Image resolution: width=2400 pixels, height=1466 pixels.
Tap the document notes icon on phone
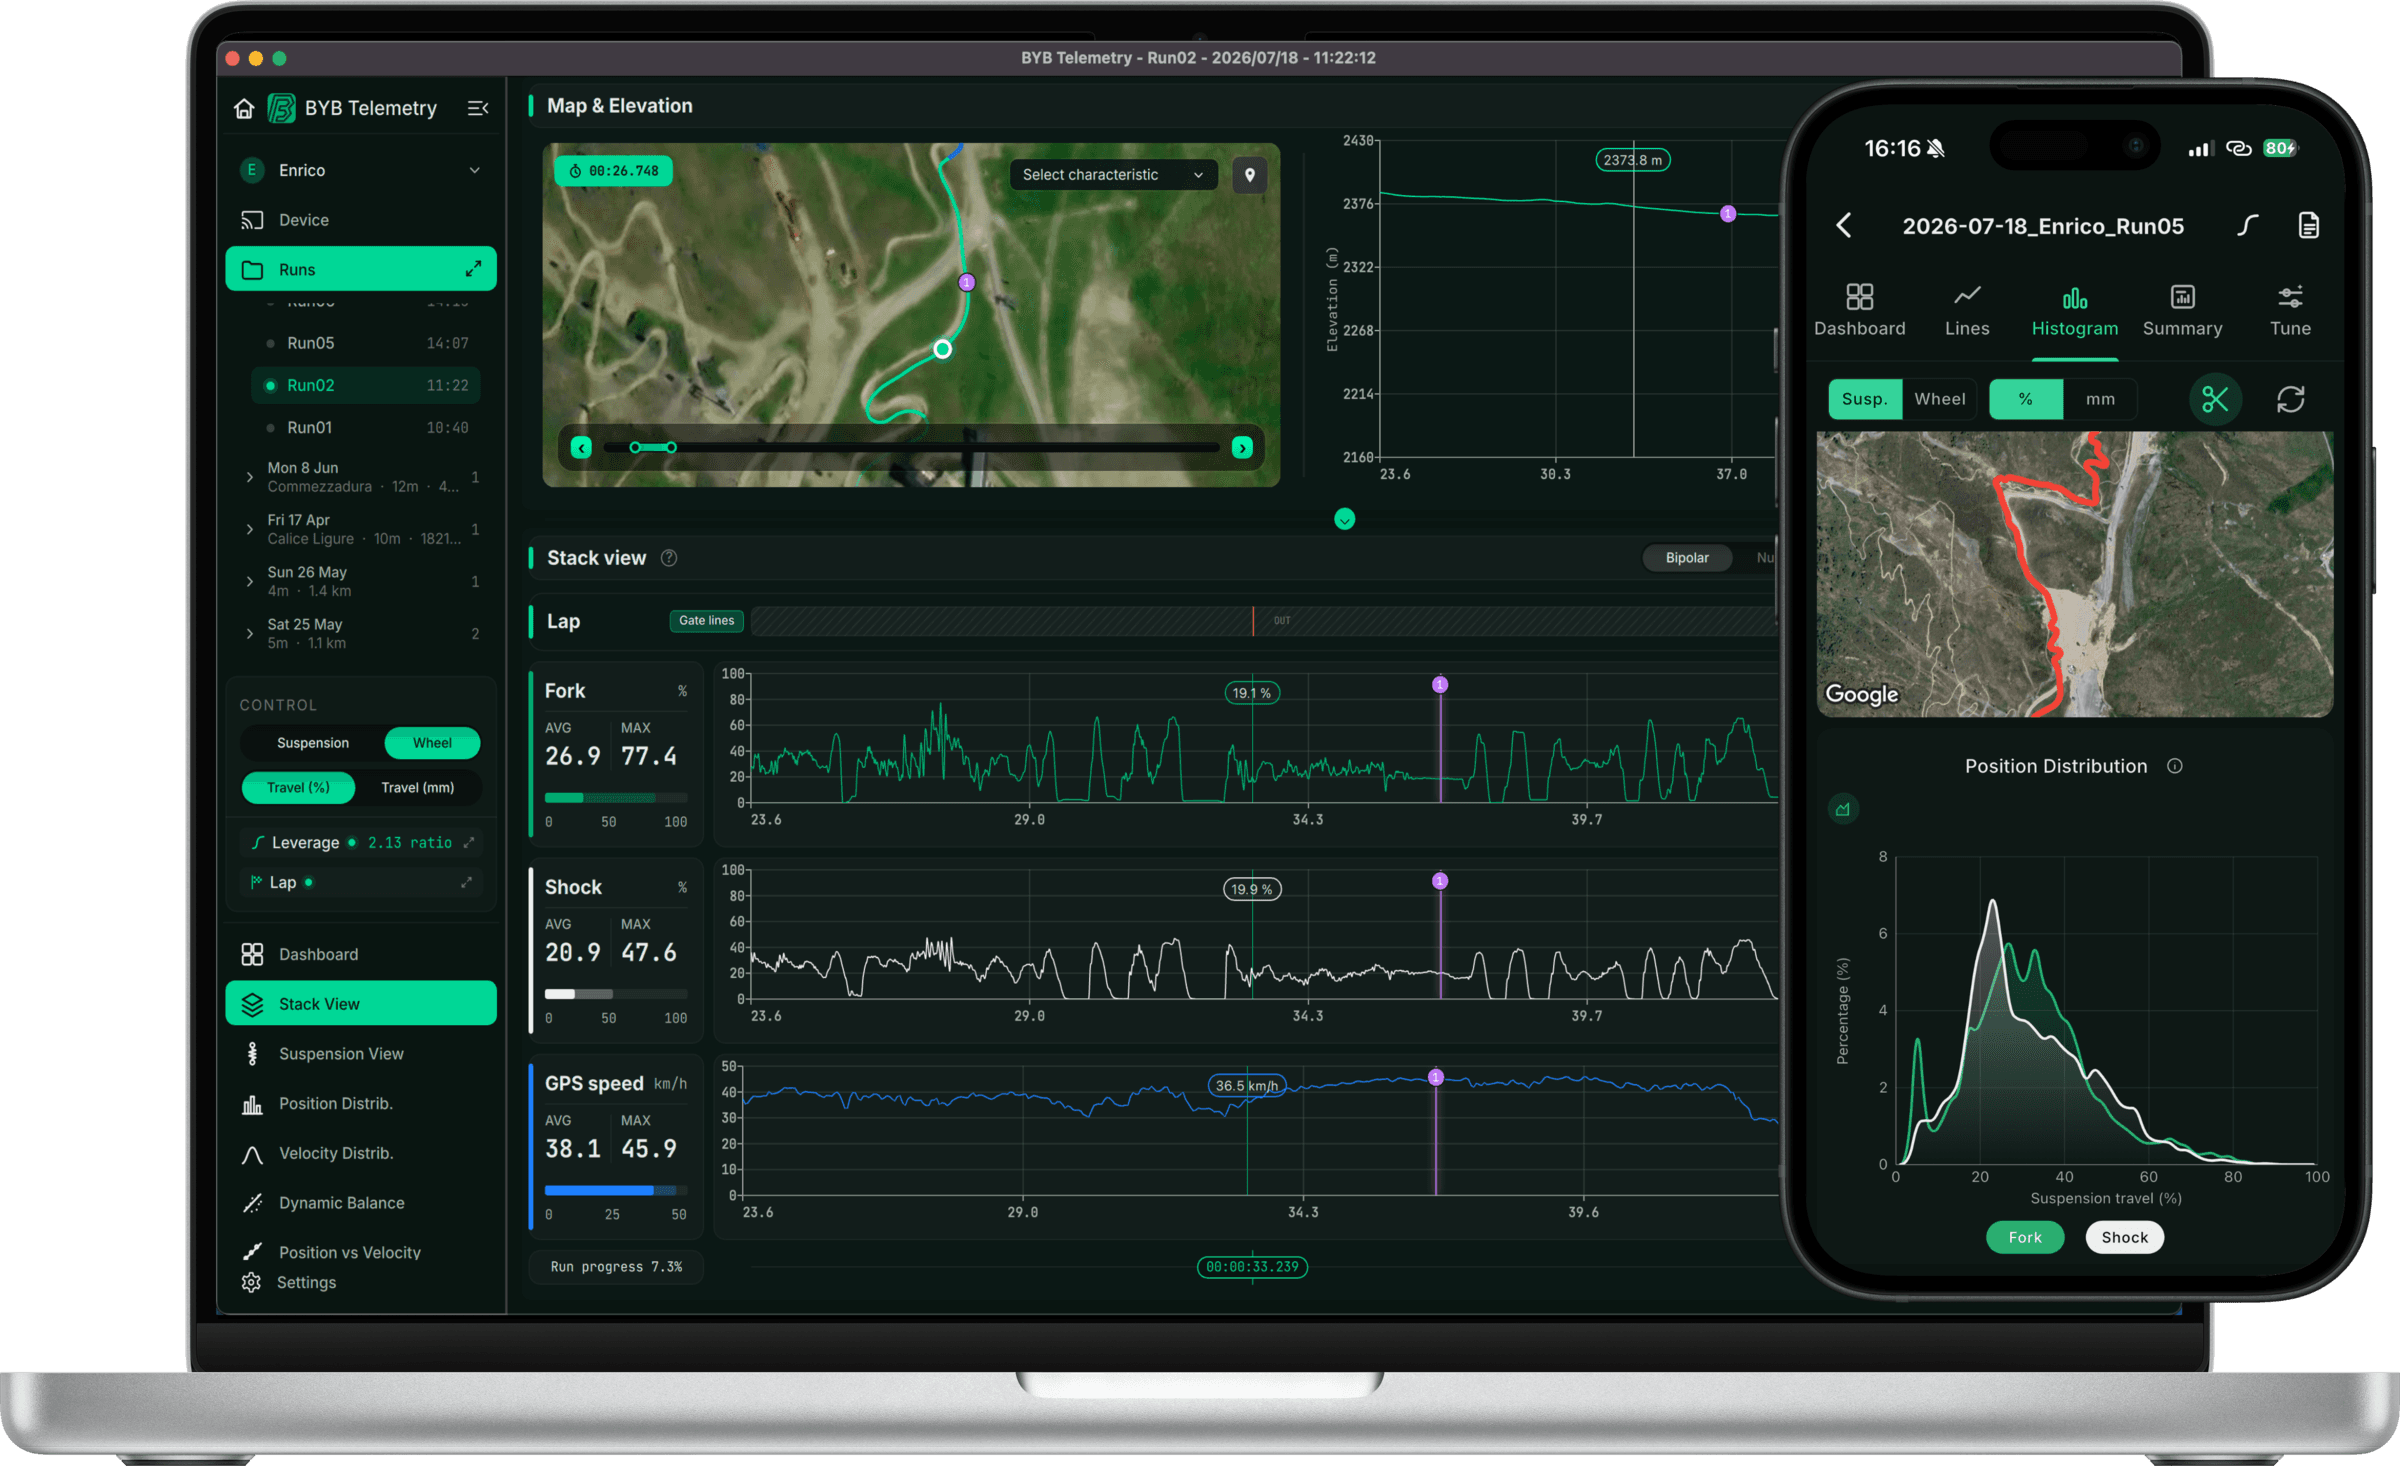tap(2308, 226)
